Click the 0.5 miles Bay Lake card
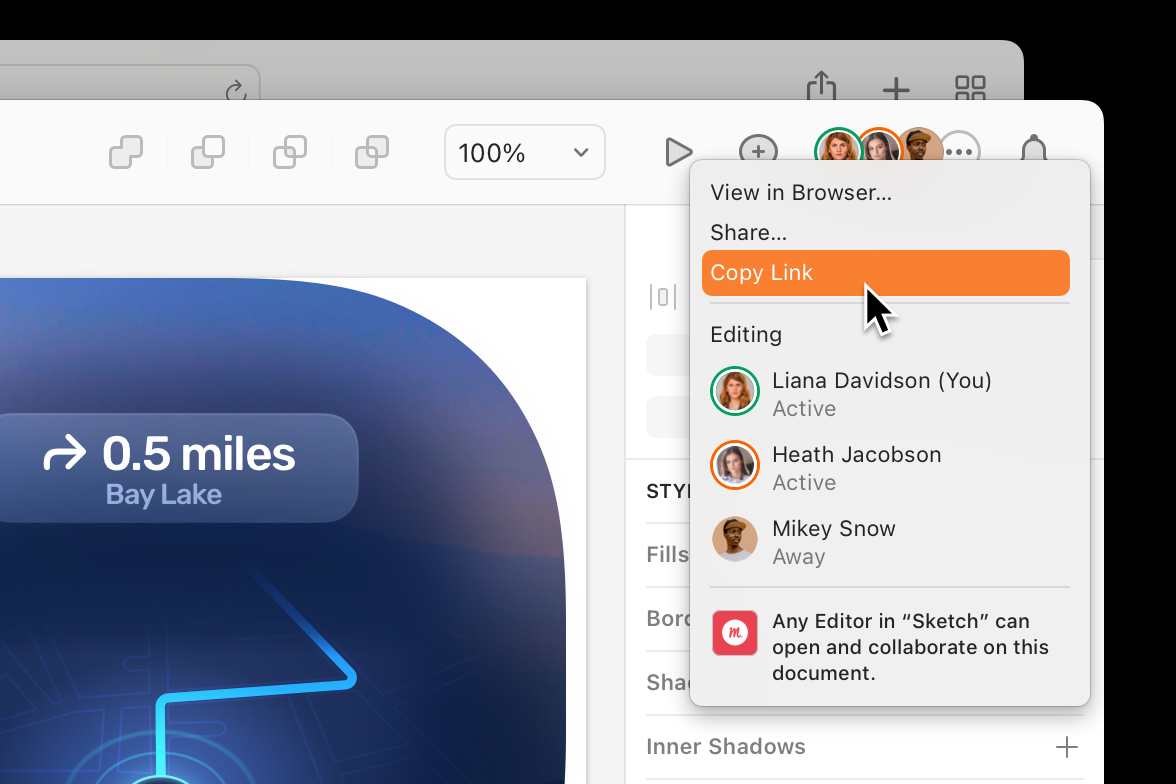Screen dimensions: 1176x784 [x=170, y=468]
